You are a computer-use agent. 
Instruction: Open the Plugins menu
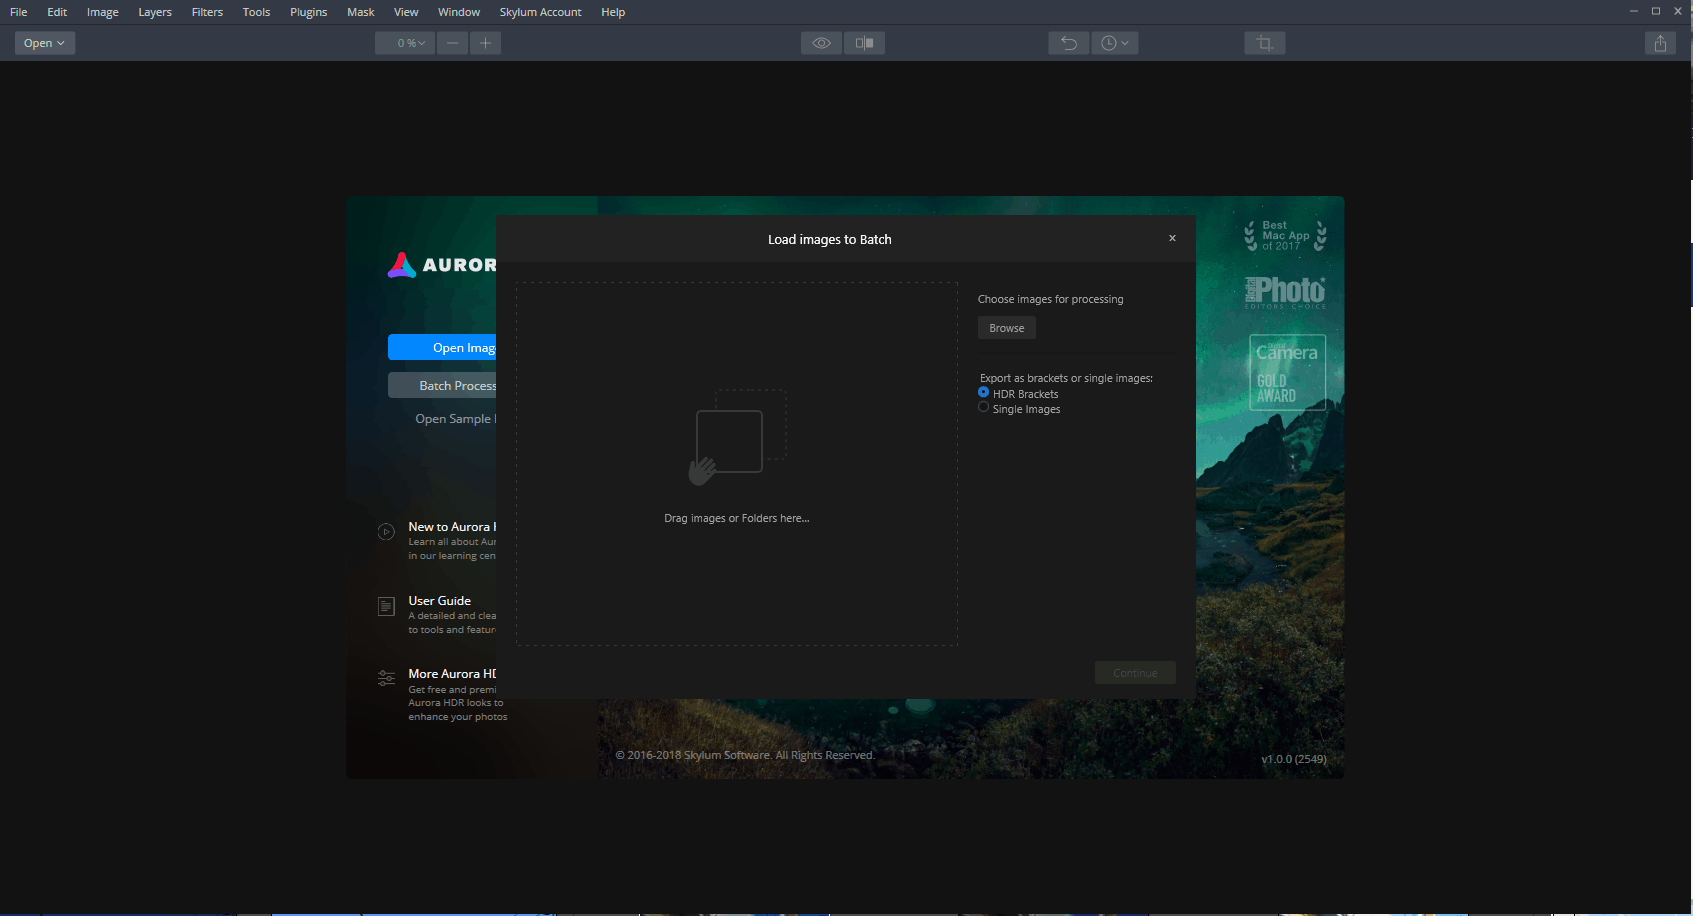coord(308,12)
